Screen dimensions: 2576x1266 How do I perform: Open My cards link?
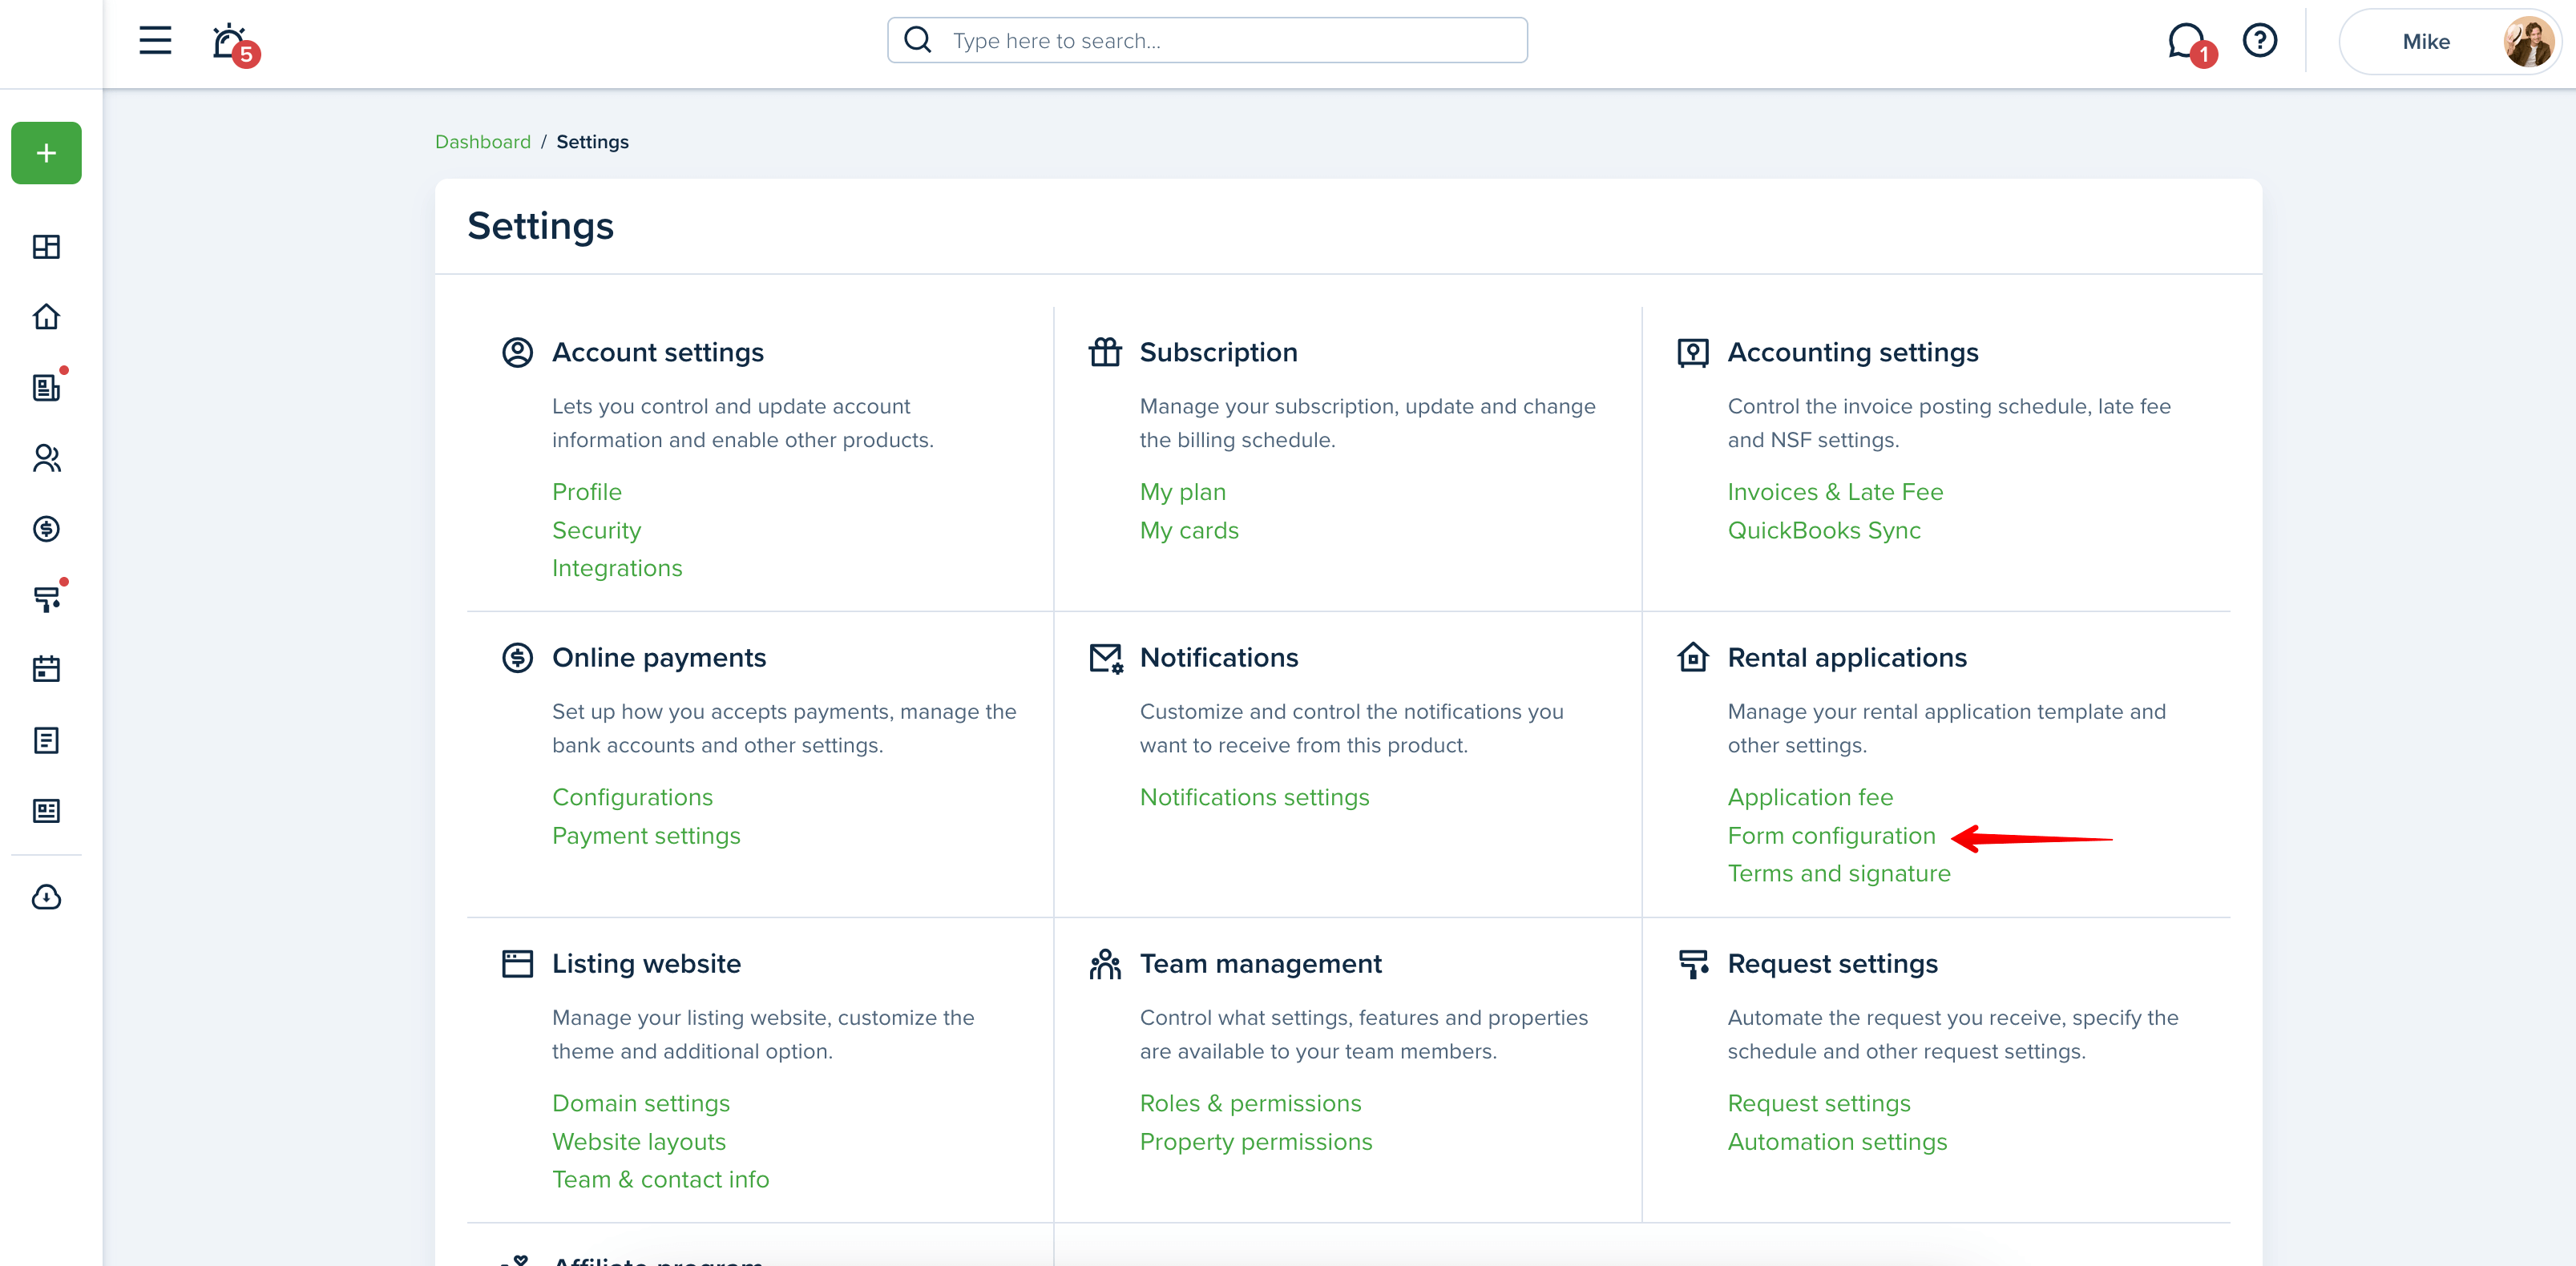(1189, 530)
